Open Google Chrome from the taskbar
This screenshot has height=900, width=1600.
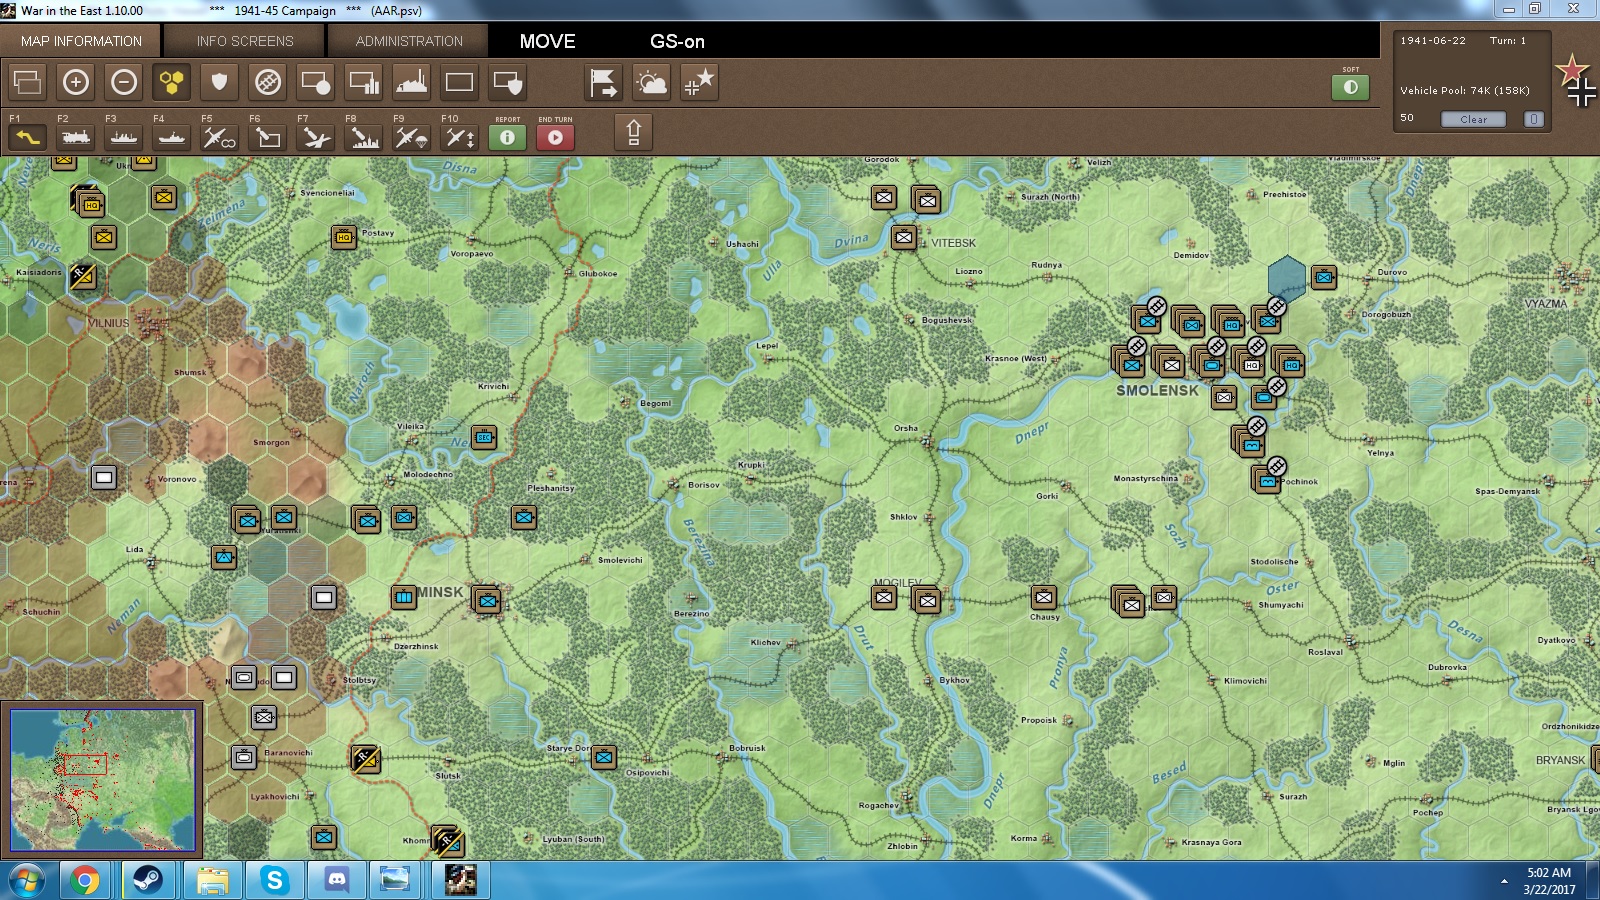coord(85,881)
